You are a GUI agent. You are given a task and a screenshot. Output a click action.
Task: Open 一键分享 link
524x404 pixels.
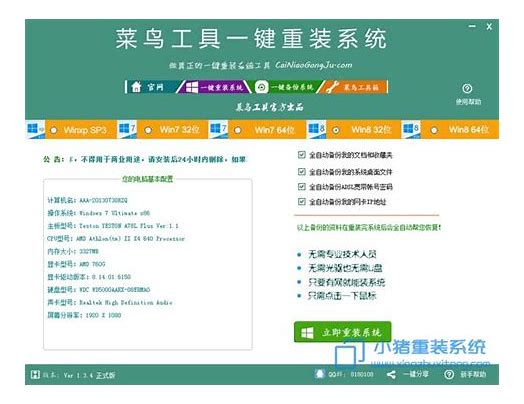[x=416, y=374]
